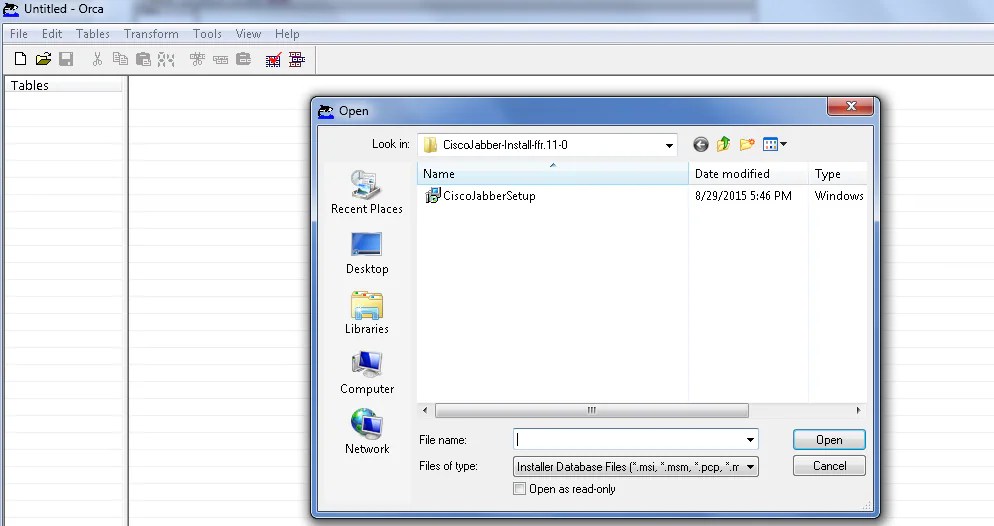The width and height of the screenshot is (994, 526).
Task: Click the horizontal scrollbar thumb in file list
Action: (x=591, y=410)
